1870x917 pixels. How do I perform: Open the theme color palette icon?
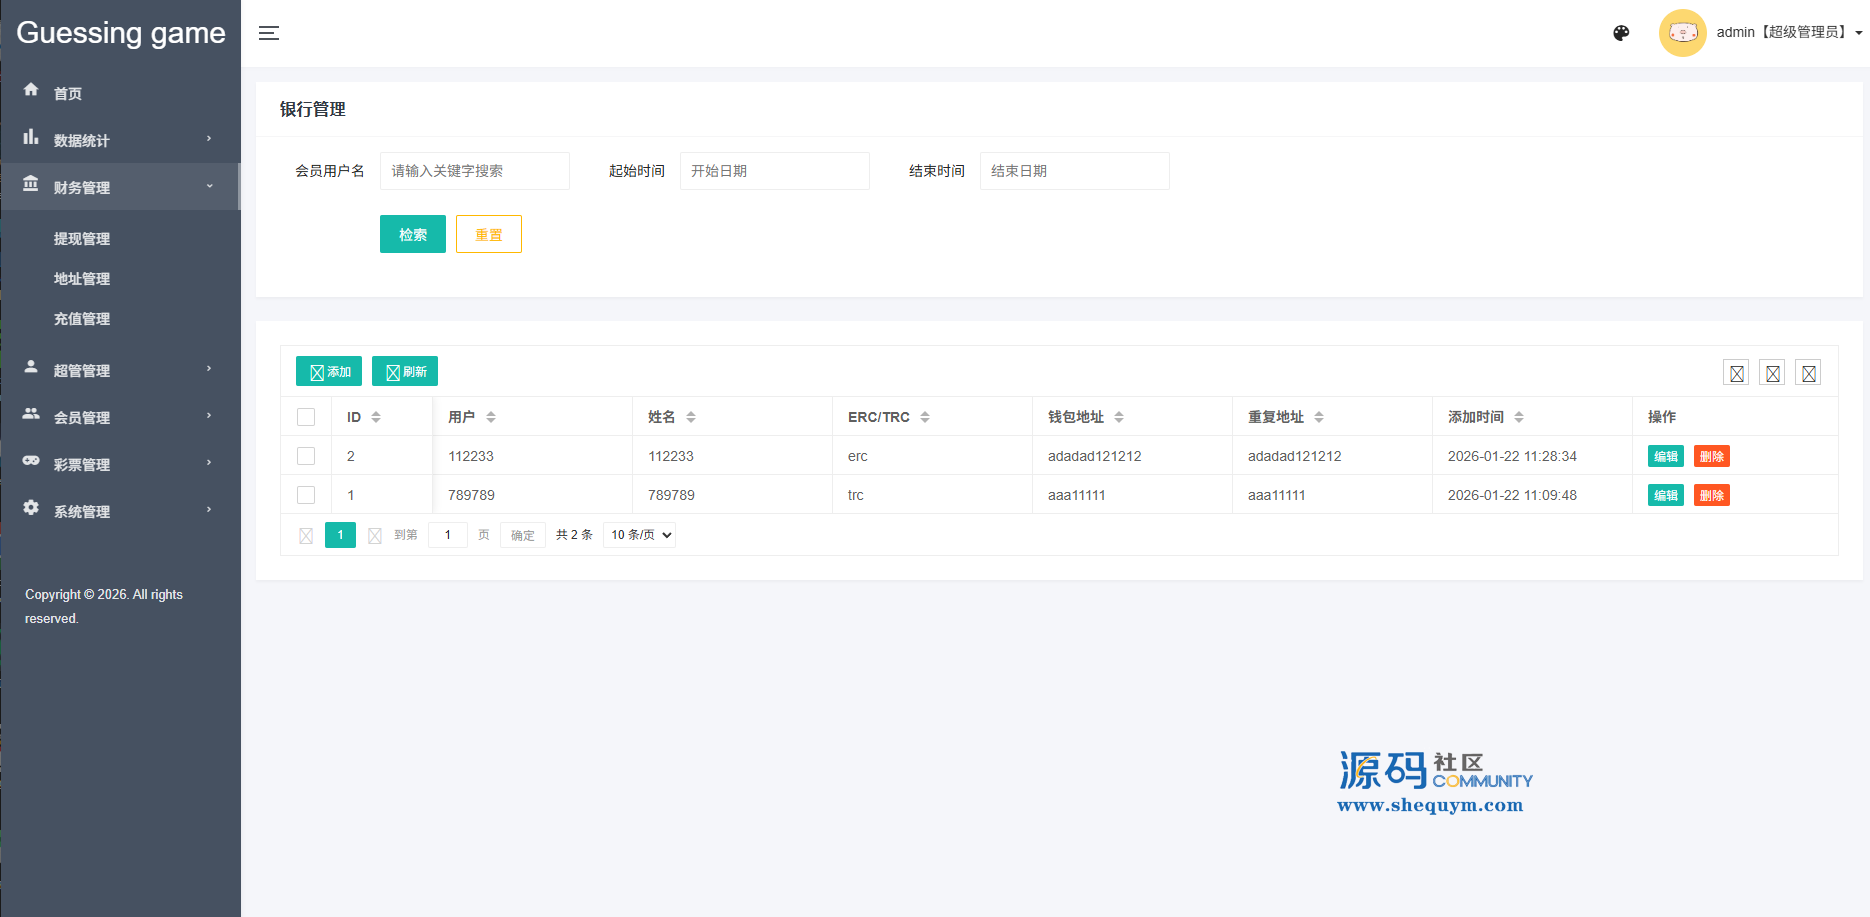coord(1621,33)
